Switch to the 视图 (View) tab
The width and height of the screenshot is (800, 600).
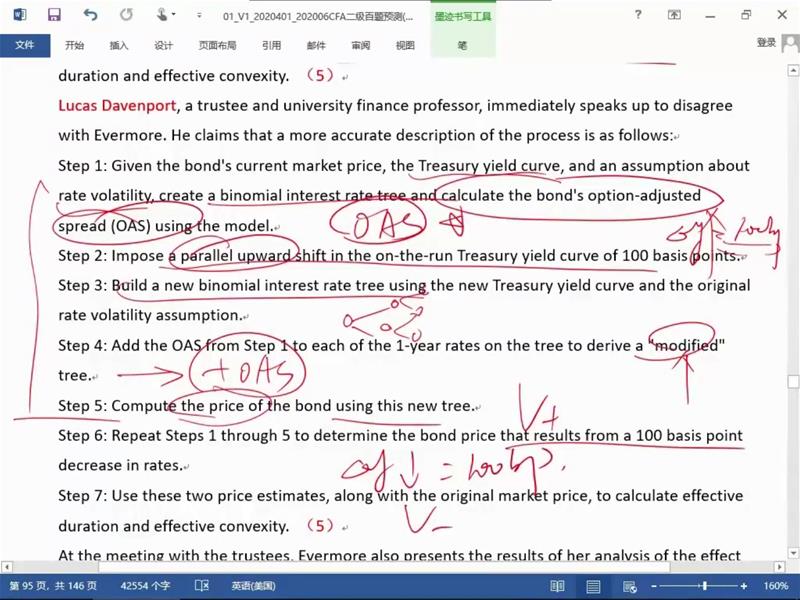click(x=405, y=45)
